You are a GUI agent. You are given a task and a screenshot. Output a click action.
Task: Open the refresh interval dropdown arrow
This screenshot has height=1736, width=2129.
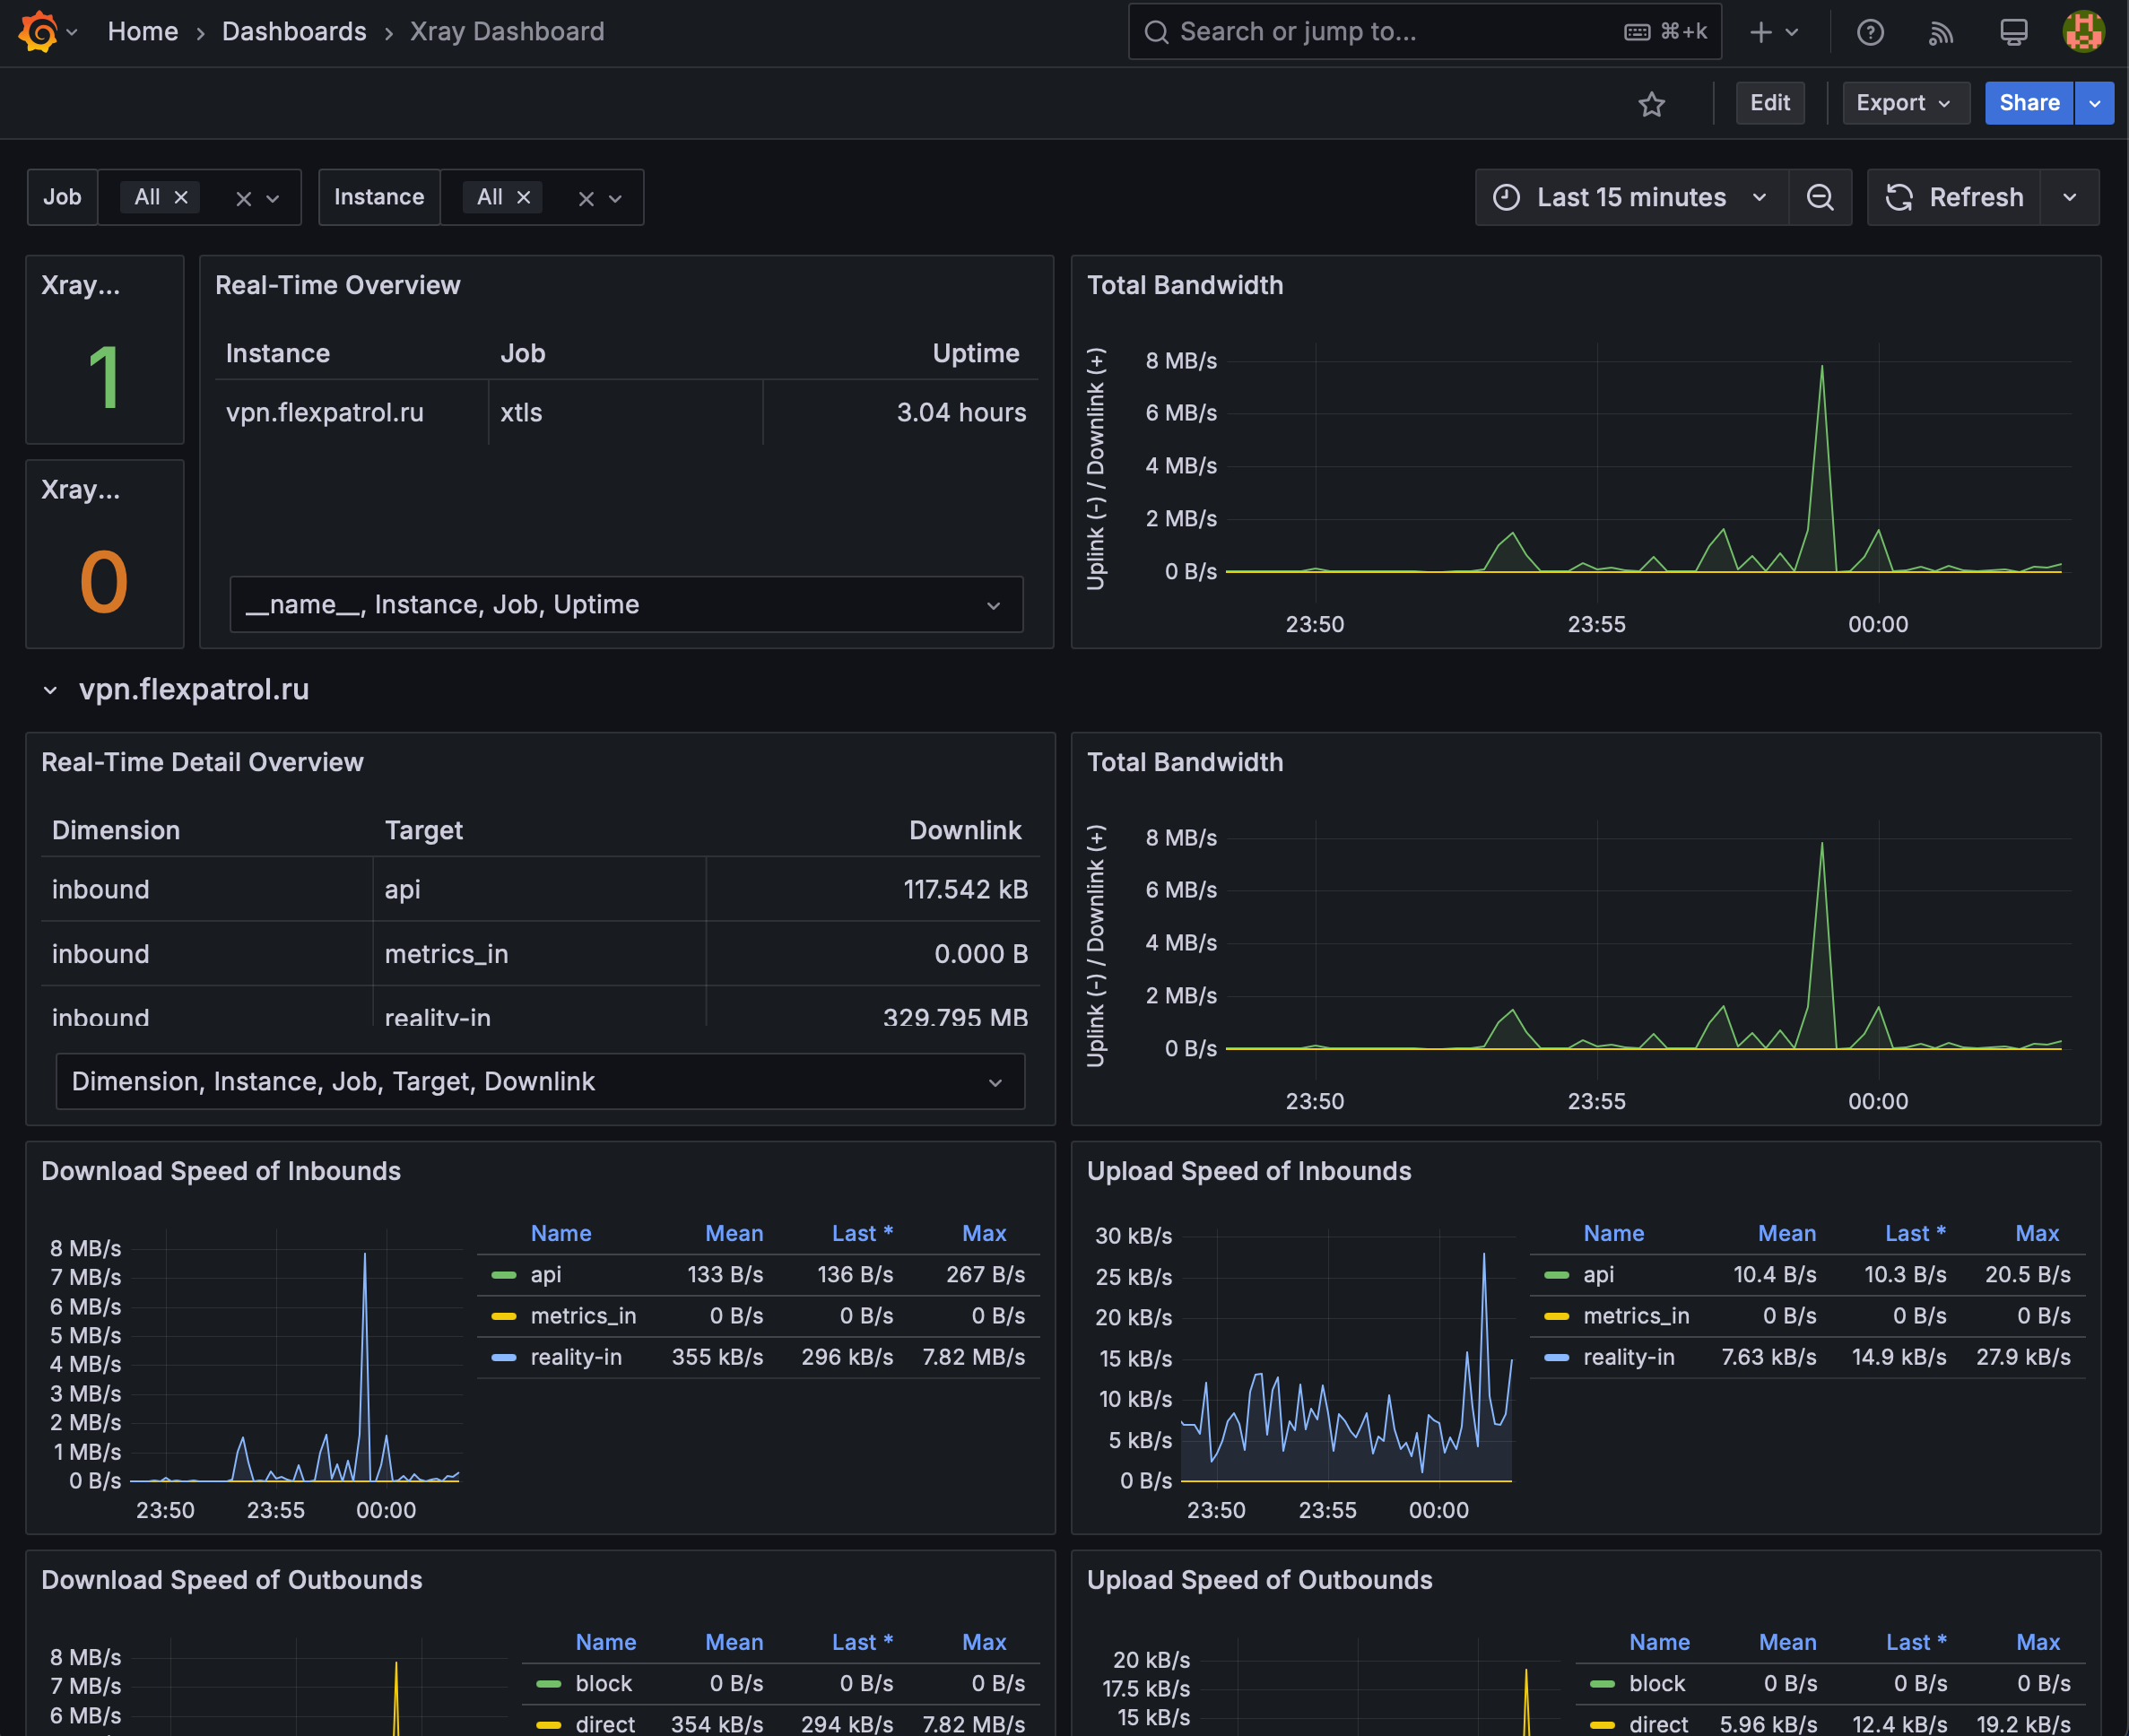click(2069, 197)
